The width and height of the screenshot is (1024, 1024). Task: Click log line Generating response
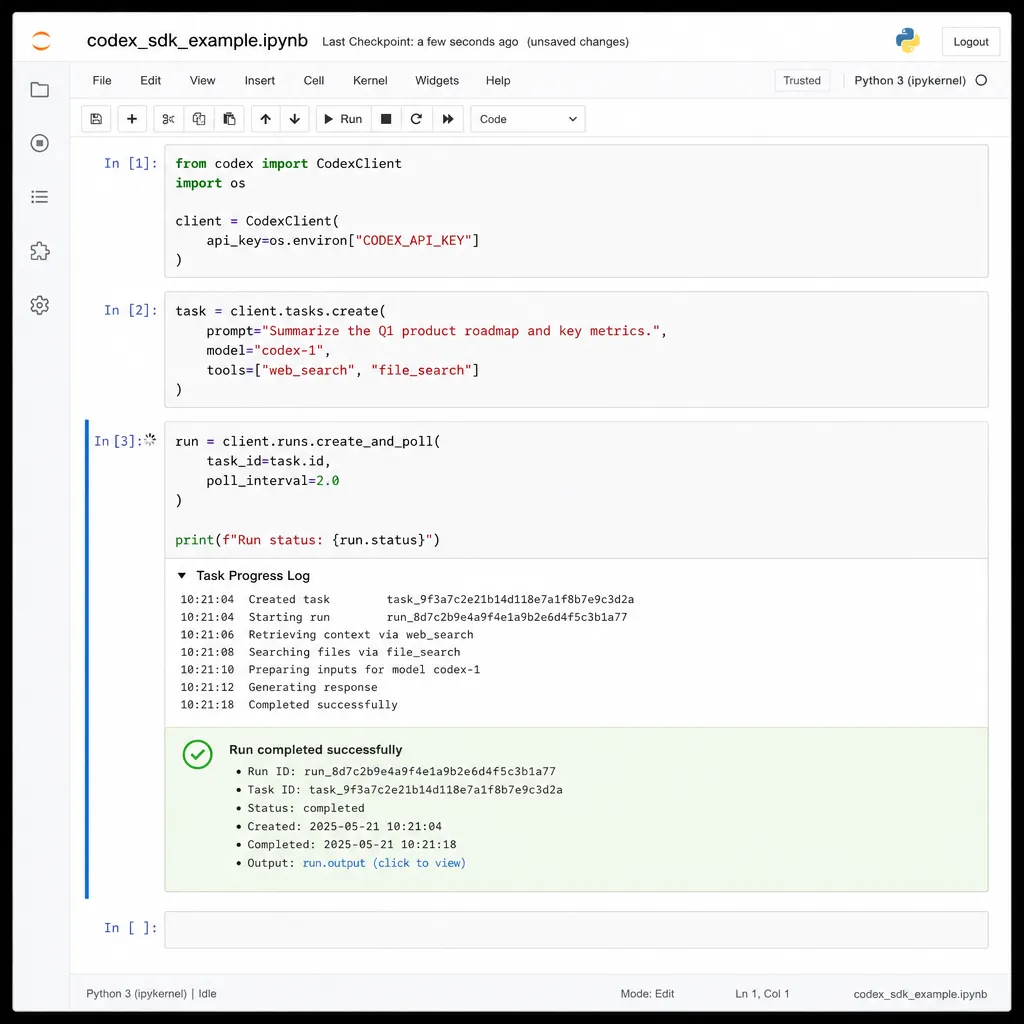coord(279,687)
